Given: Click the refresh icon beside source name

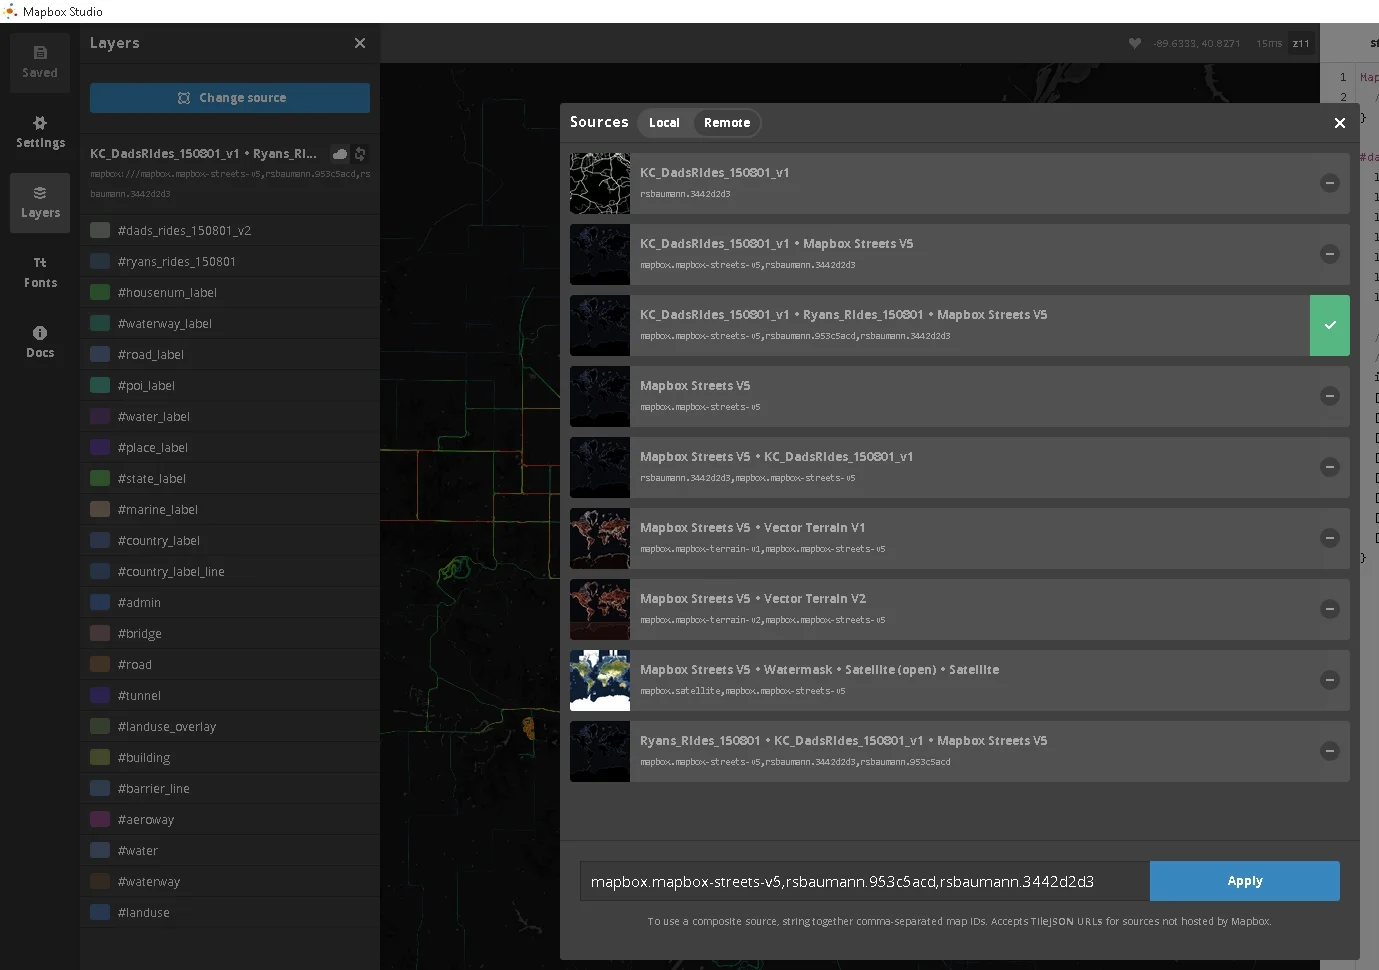Looking at the screenshot, I should (360, 154).
